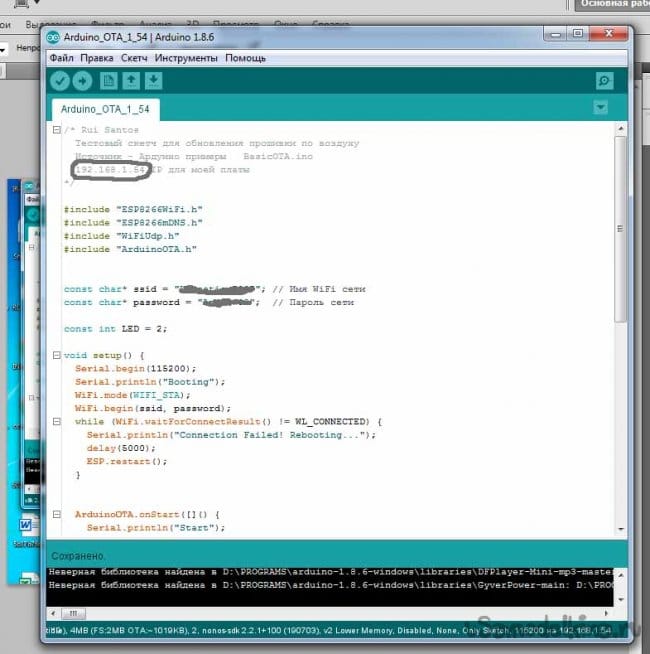650x654 pixels.
Task: Click the Upload sketch arrow icon
Action: pos(82,81)
